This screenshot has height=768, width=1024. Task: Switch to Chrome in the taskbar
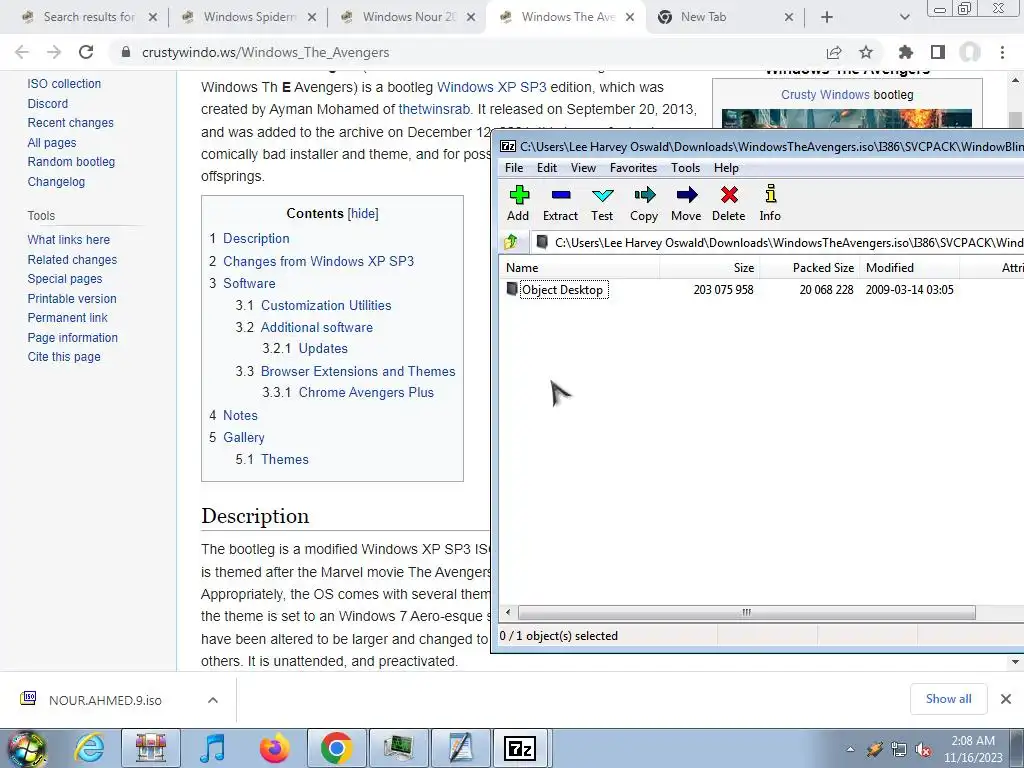click(337, 748)
